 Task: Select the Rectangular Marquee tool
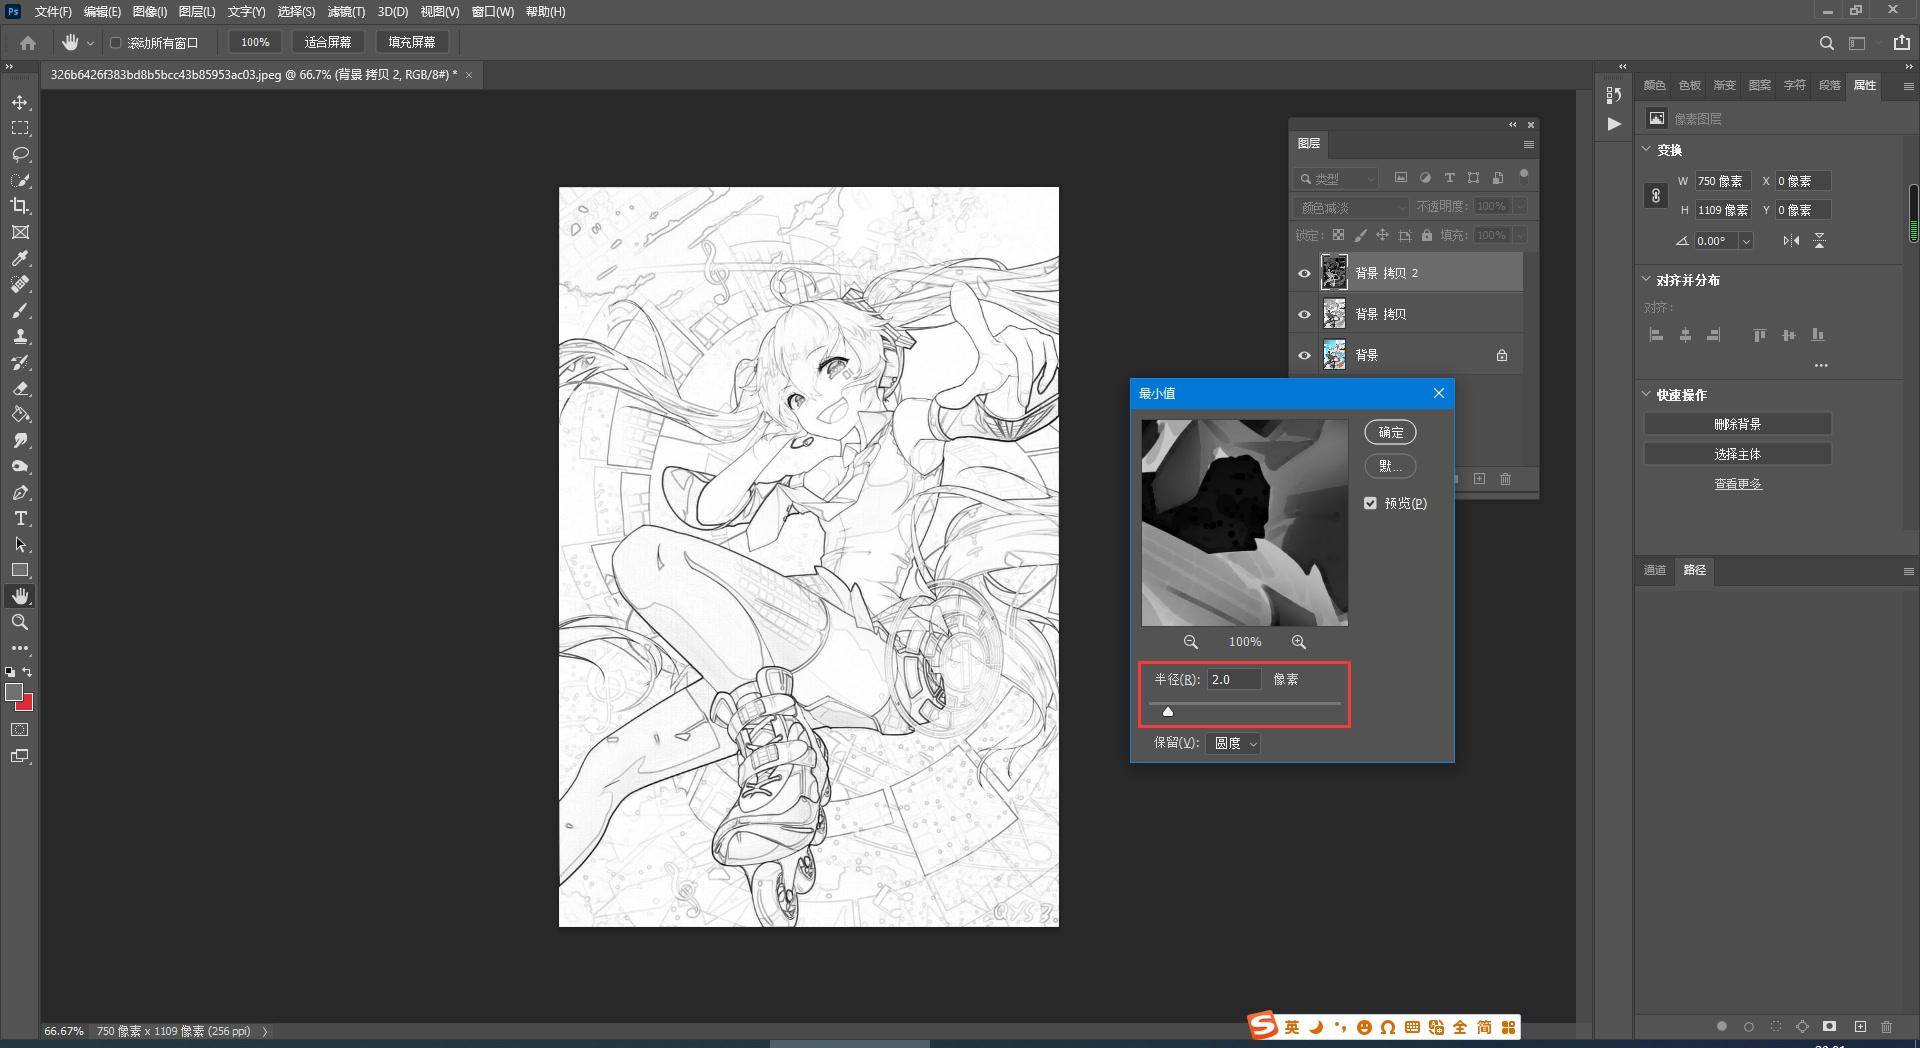pyautogui.click(x=20, y=128)
